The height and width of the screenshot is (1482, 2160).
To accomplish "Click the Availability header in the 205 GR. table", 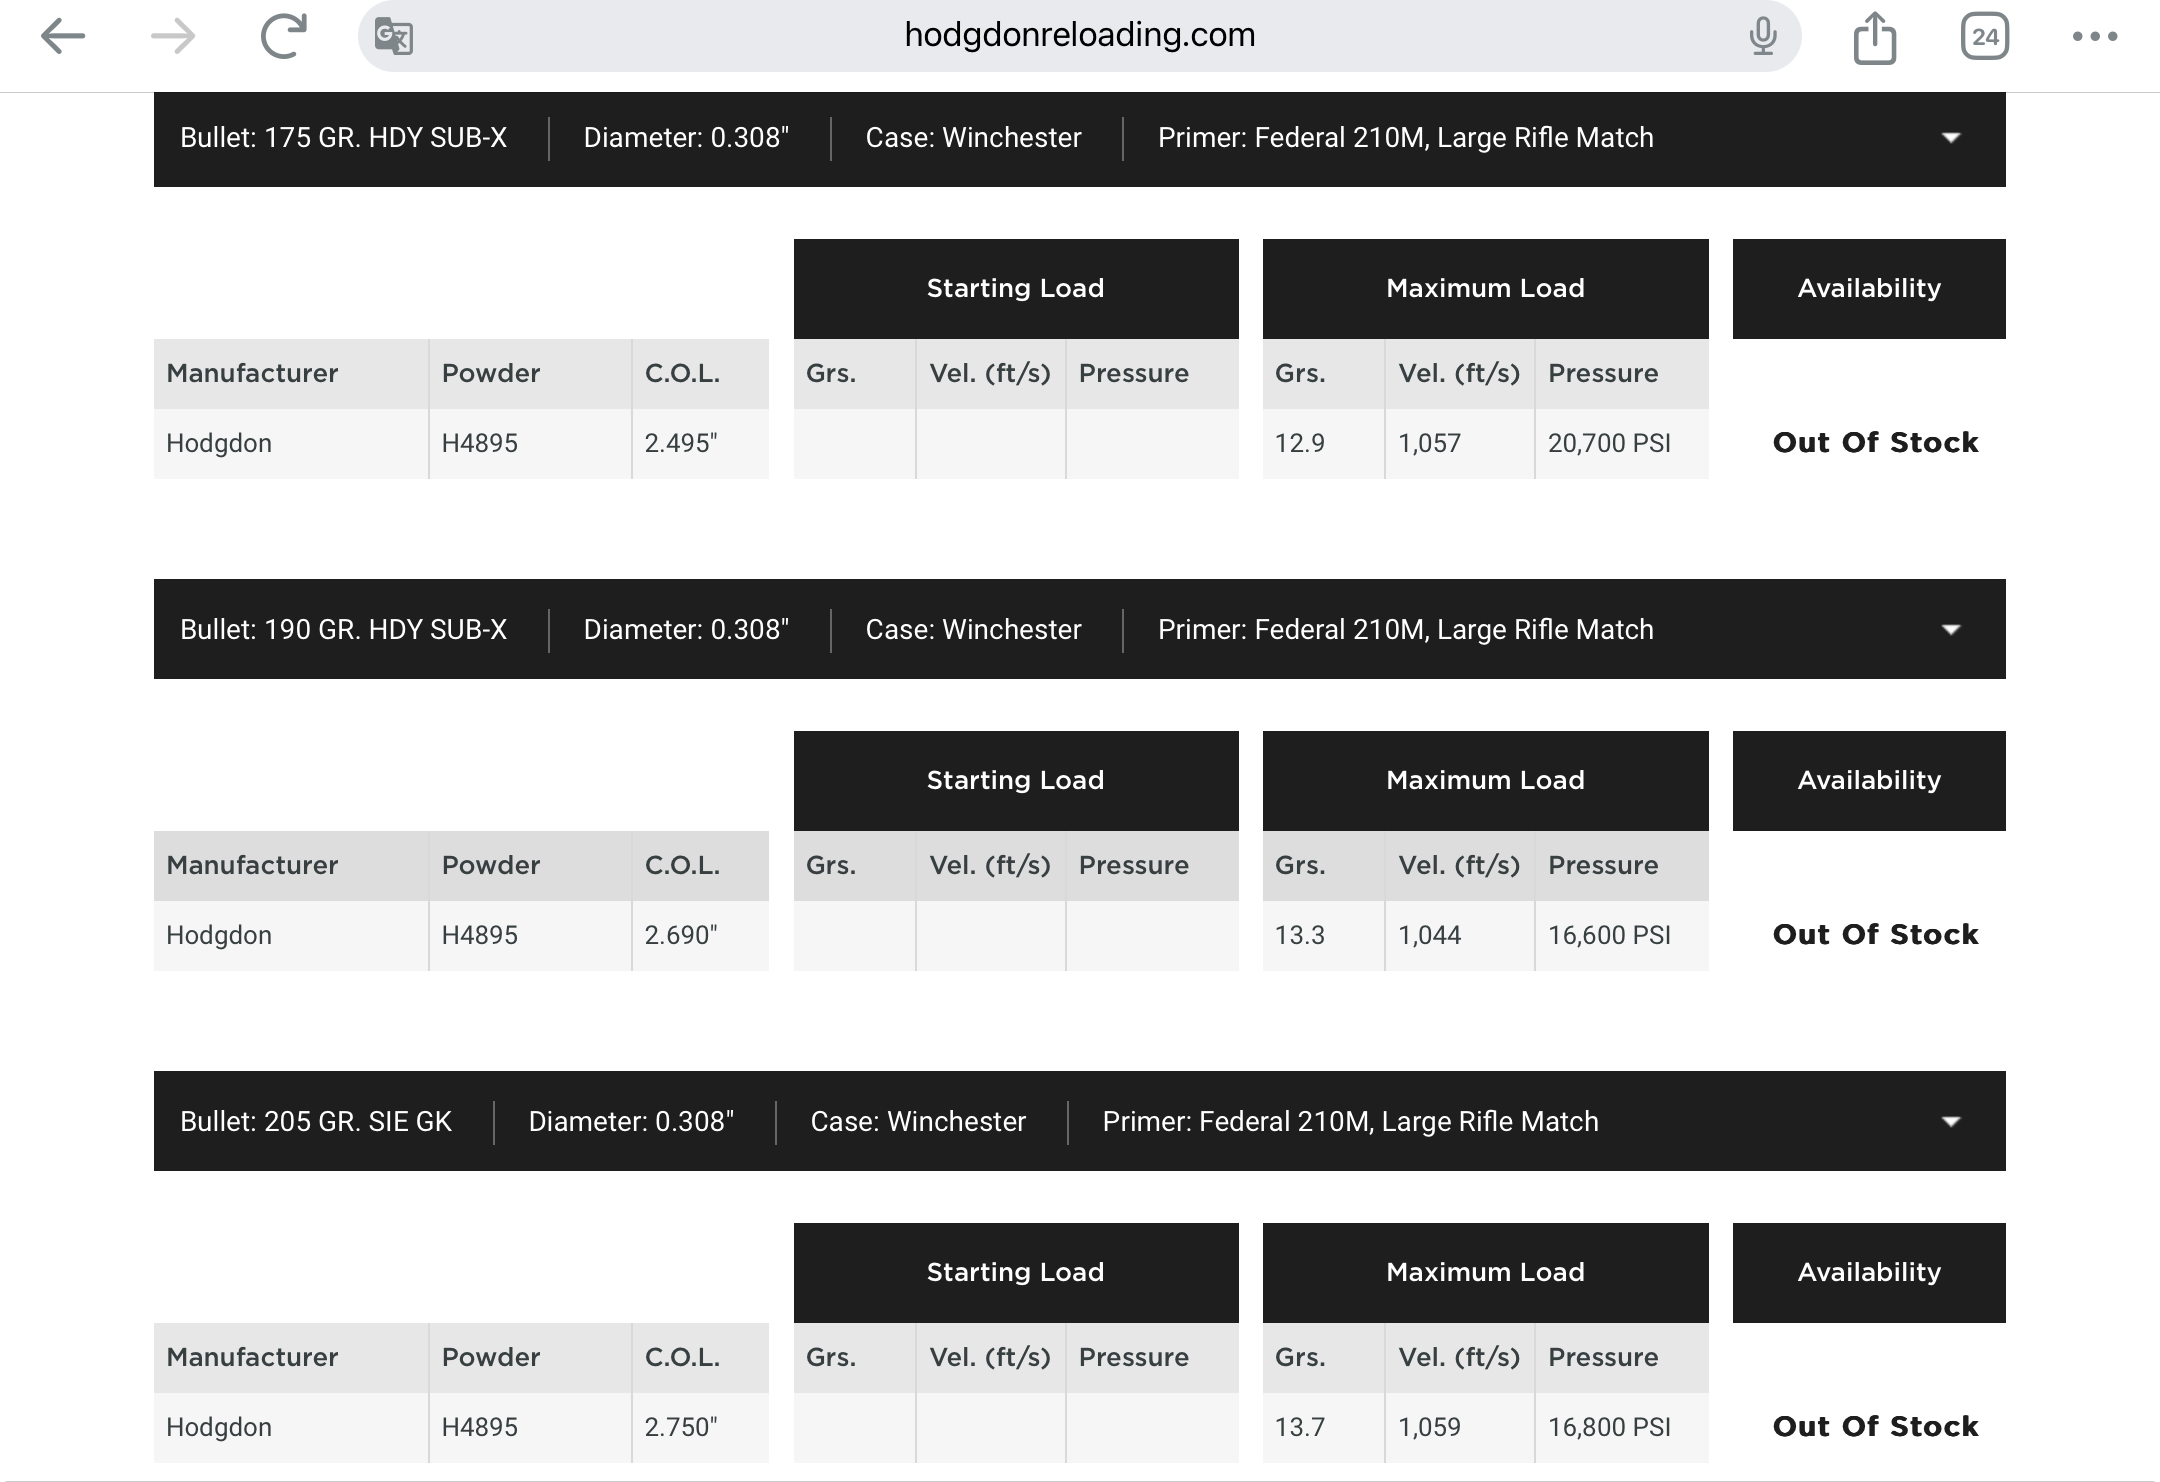I will tap(1868, 1273).
